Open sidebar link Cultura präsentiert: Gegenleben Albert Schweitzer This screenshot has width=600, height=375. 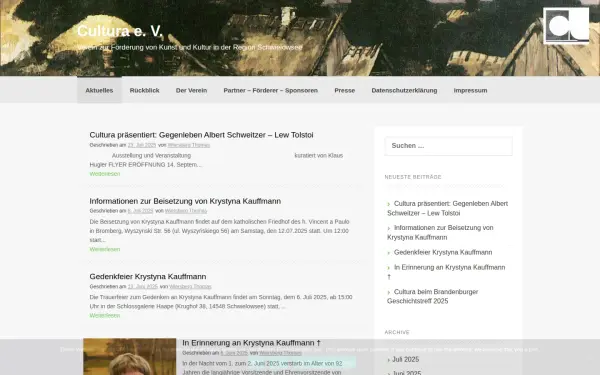coord(448,208)
